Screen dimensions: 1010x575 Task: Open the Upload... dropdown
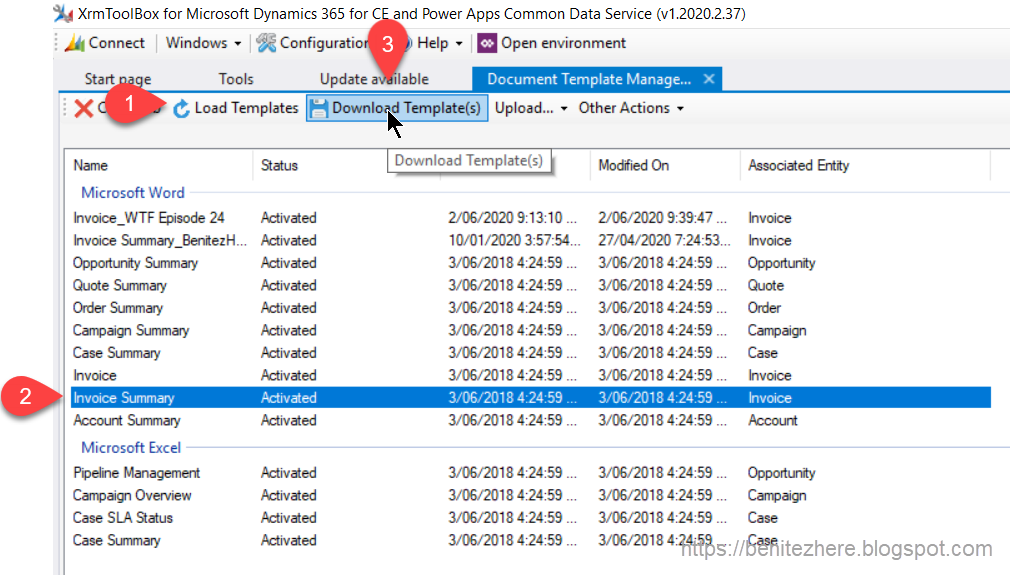point(531,108)
